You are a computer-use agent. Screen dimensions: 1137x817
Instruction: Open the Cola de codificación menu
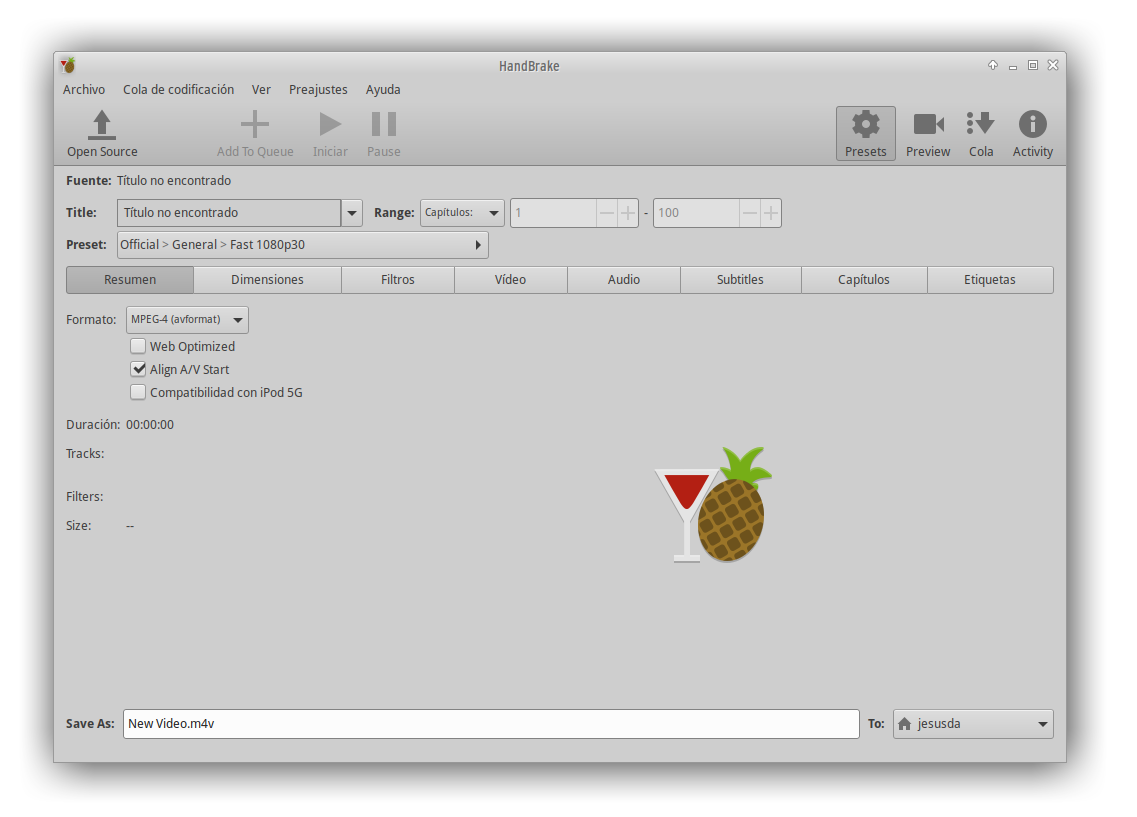coord(178,90)
